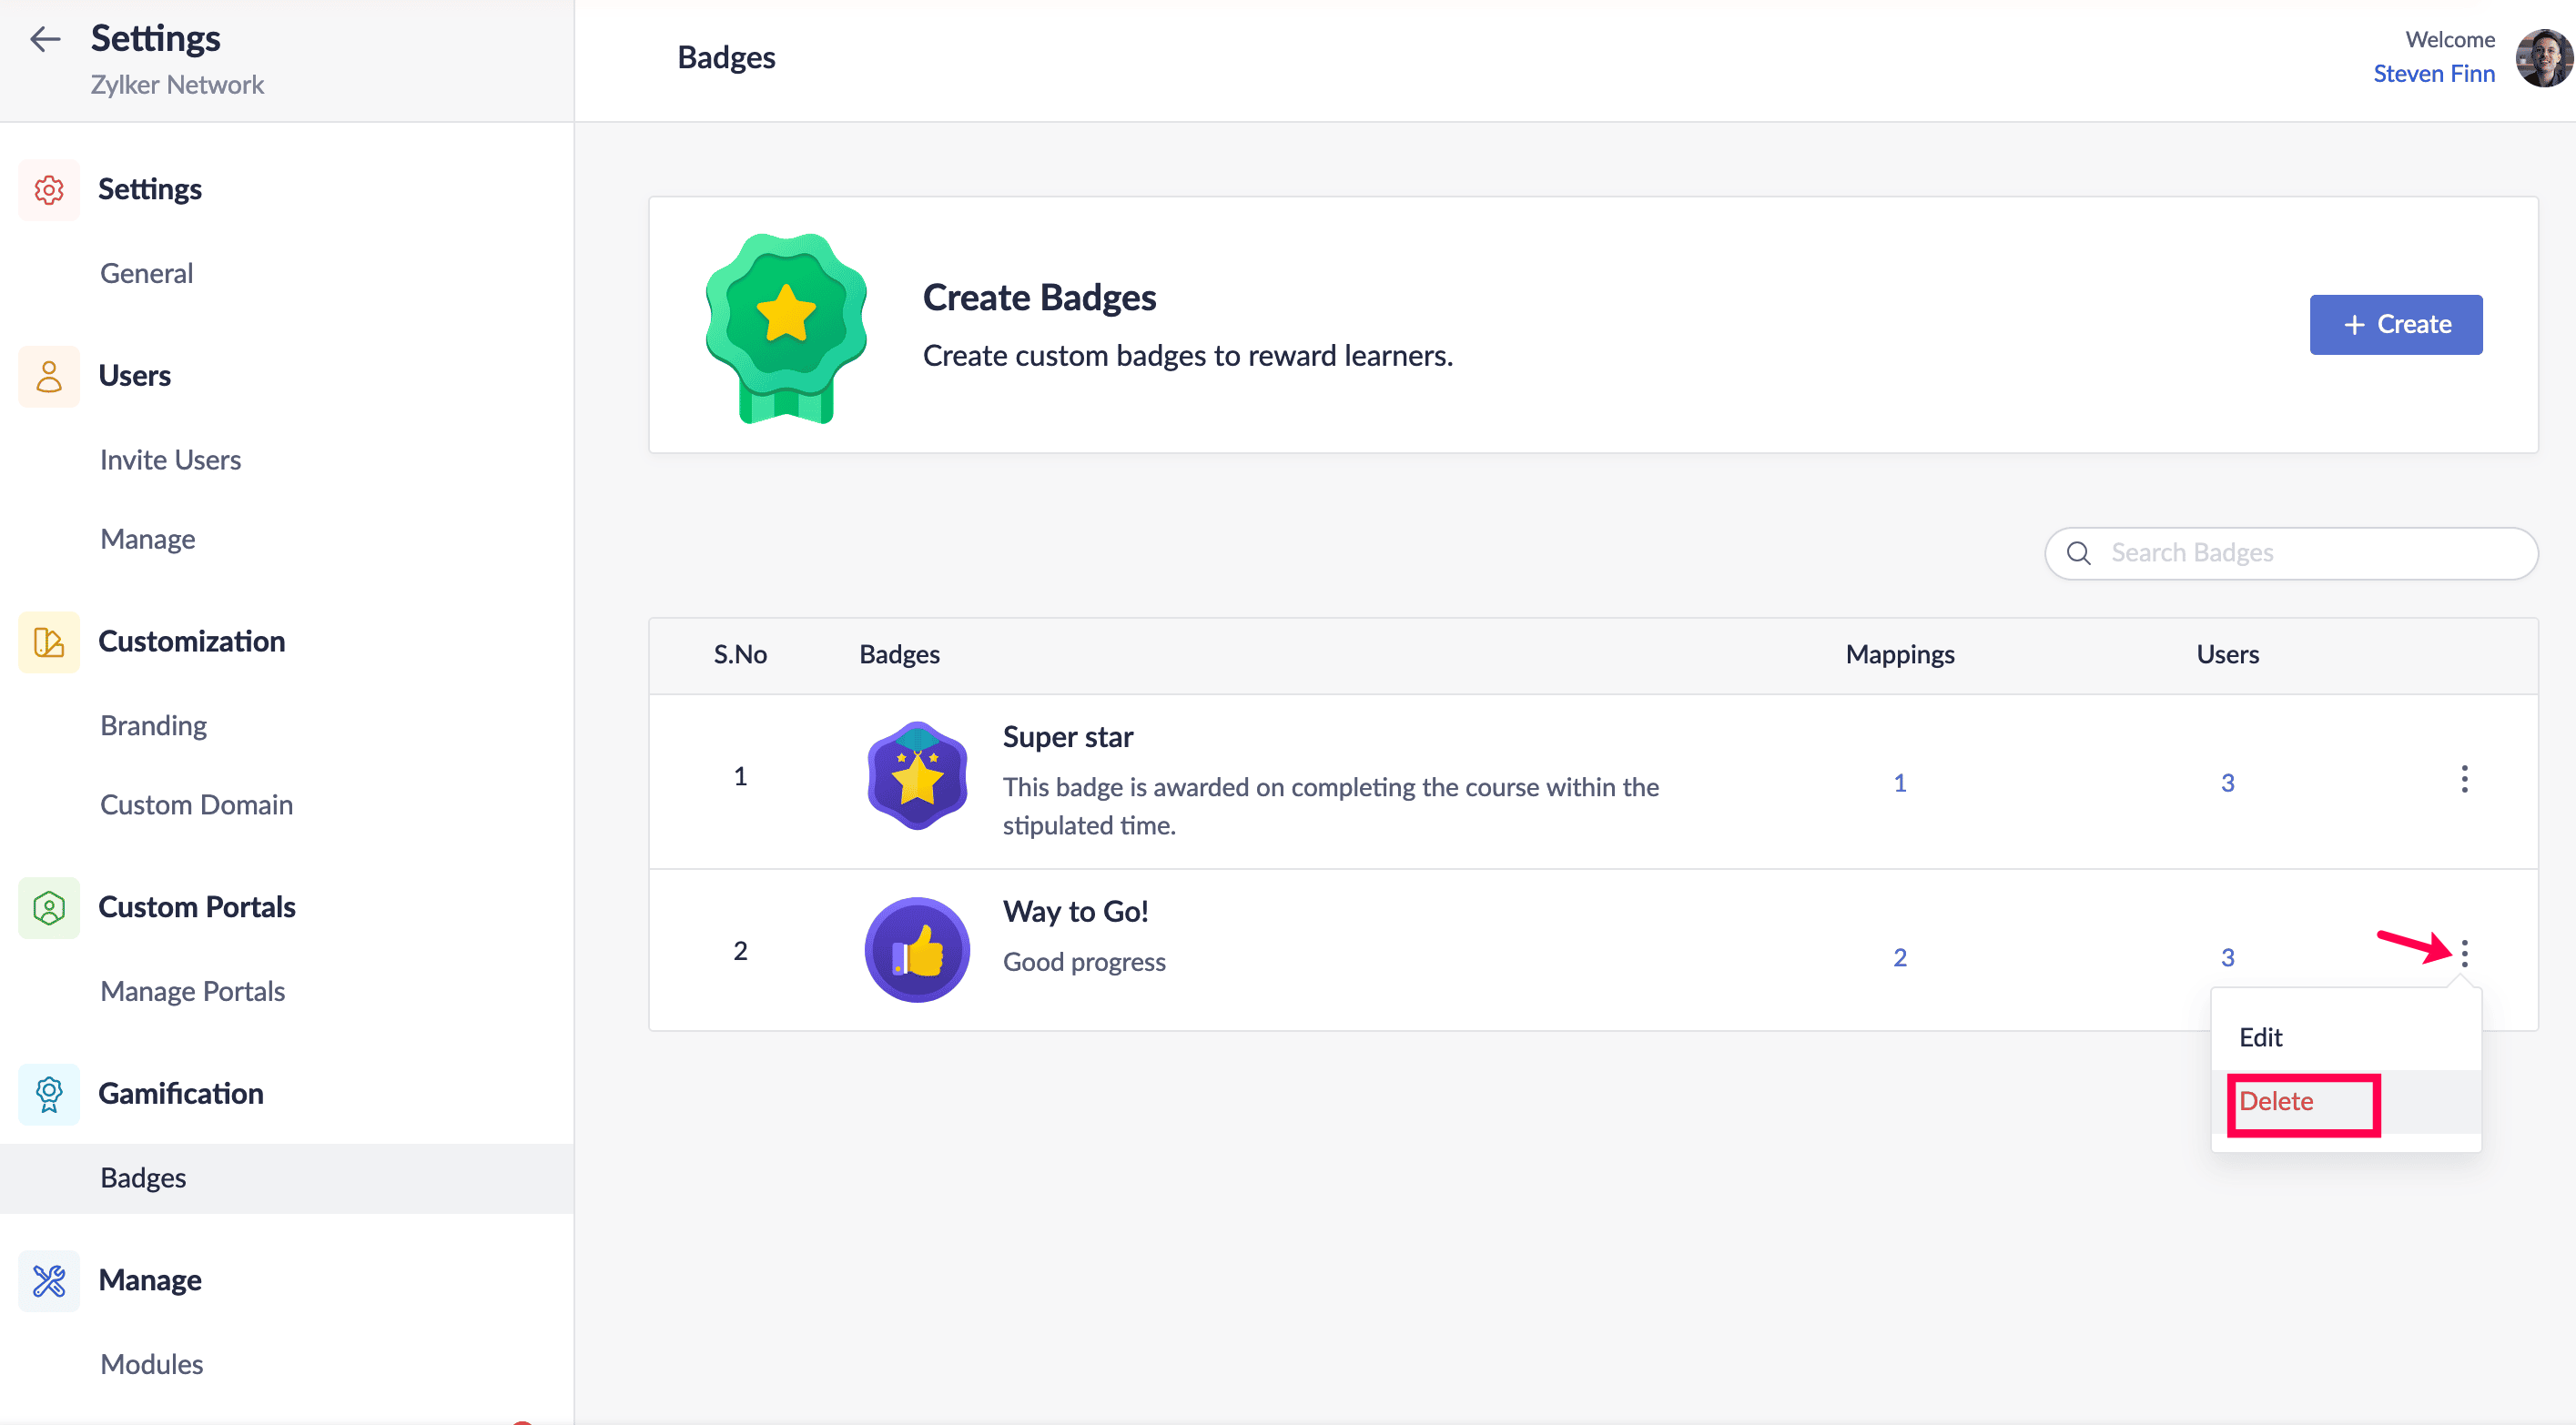Click the Customization palette icon

[x=49, y=641]
